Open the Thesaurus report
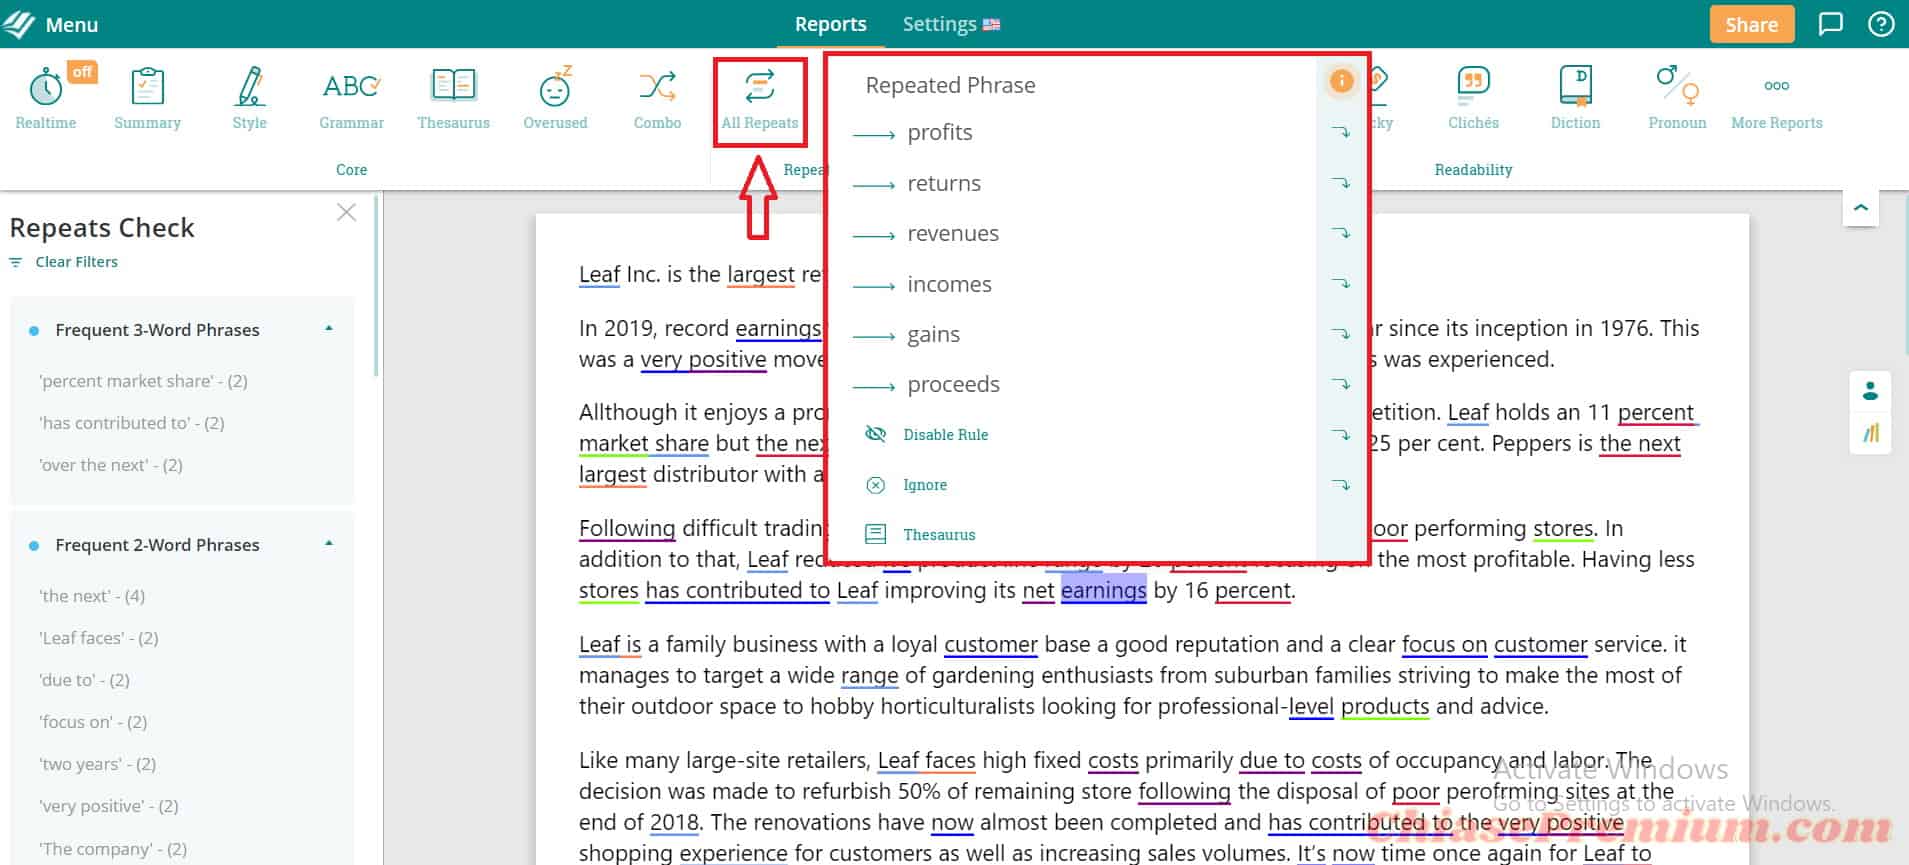This screenshot has height=865, width=1909. pos(453,98)
